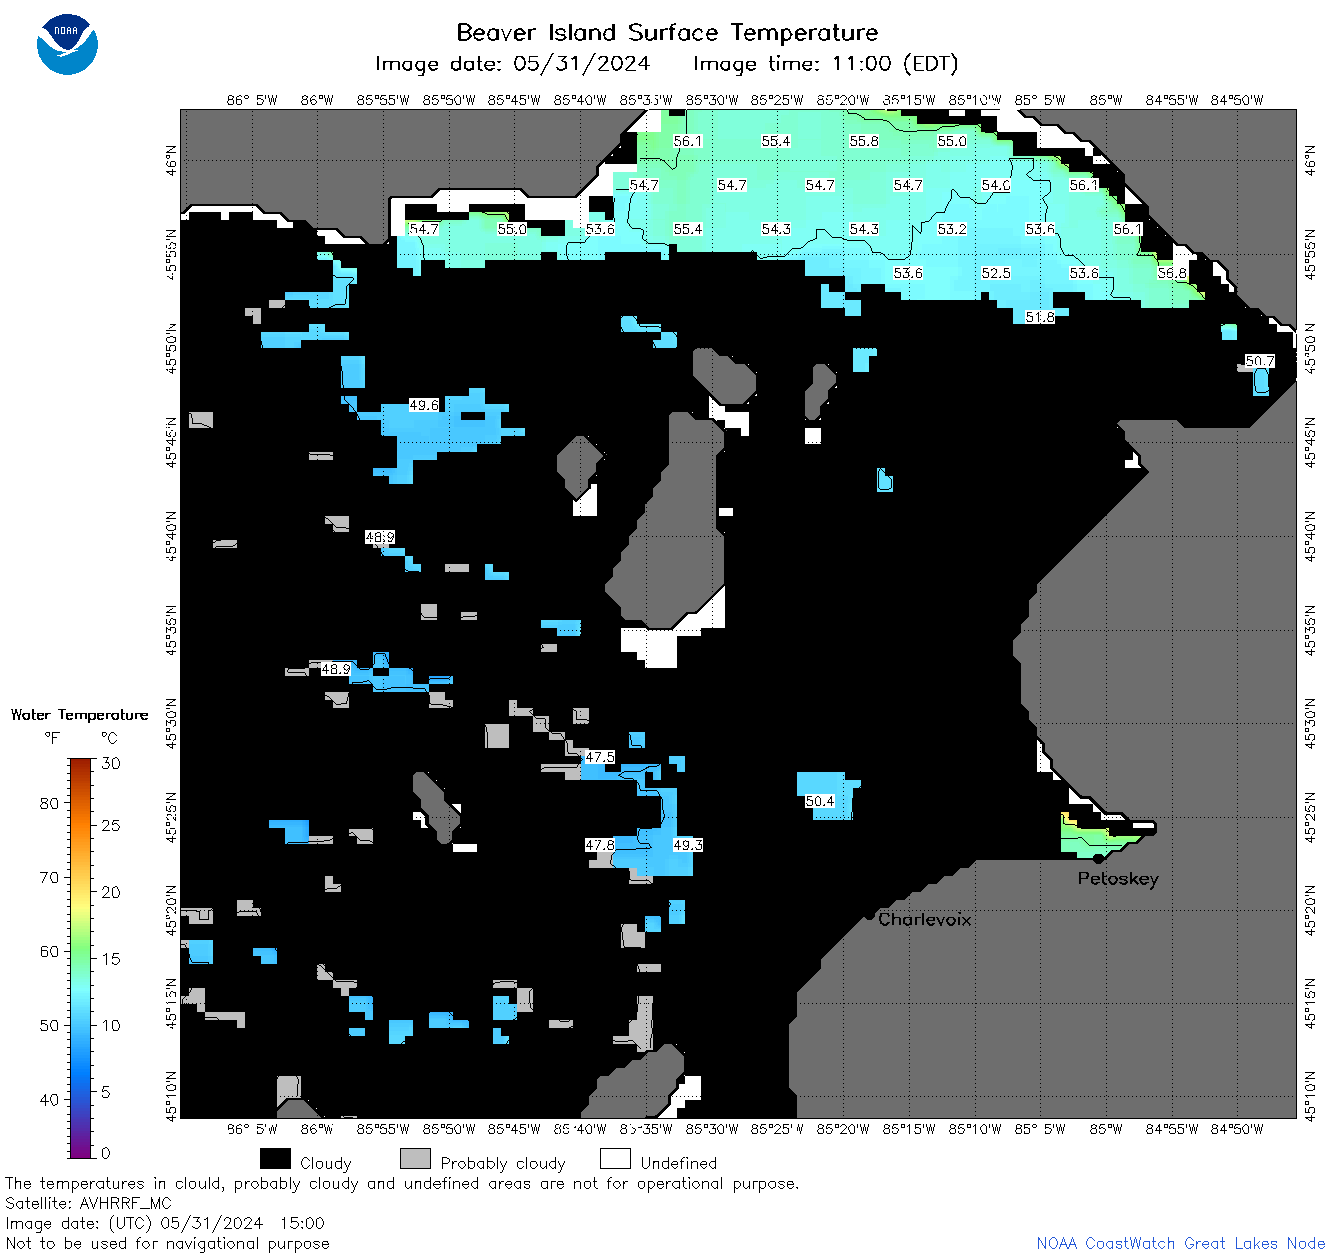Select the 55.8 temperature reading
The height and width of the screenshot is (1259, 1336).
pos(864,141)
